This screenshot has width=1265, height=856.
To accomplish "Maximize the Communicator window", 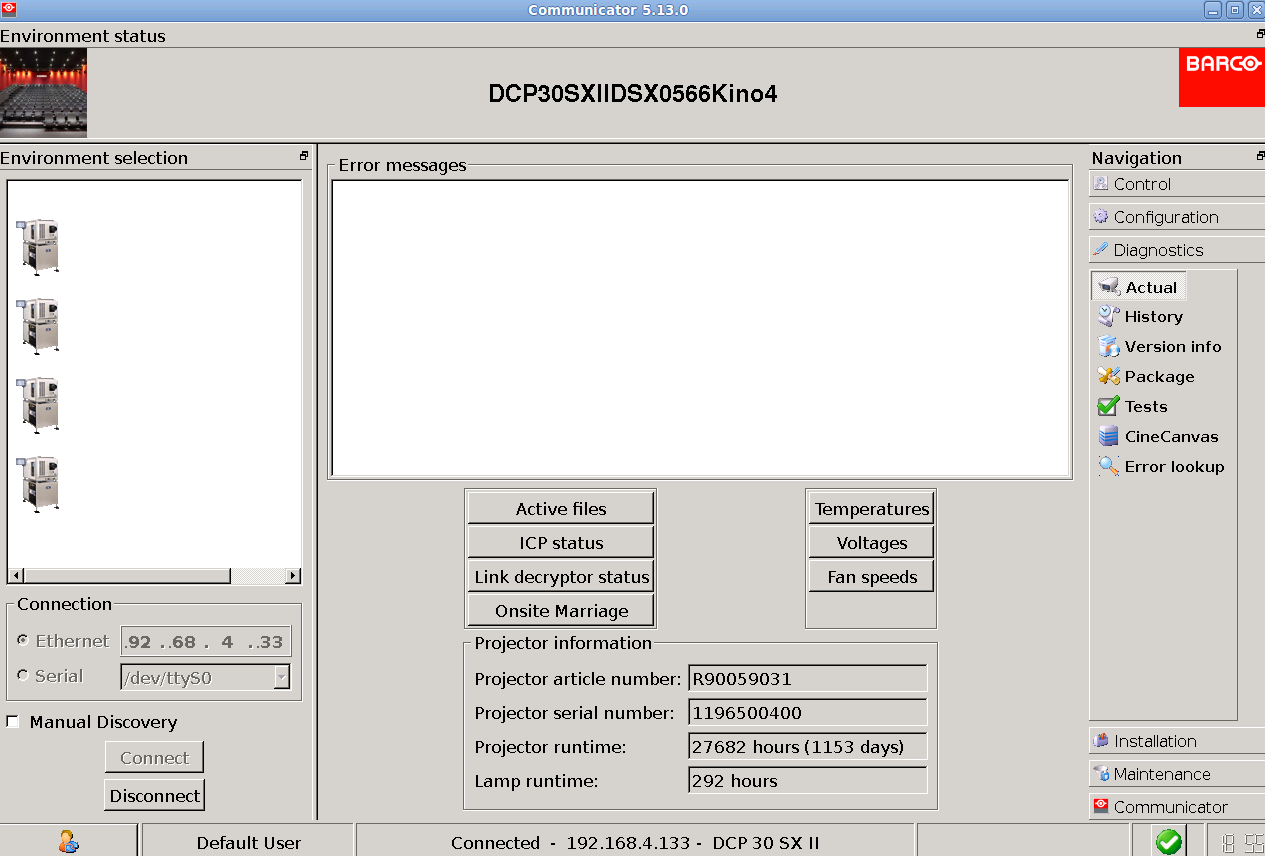I will (1234, 9).
